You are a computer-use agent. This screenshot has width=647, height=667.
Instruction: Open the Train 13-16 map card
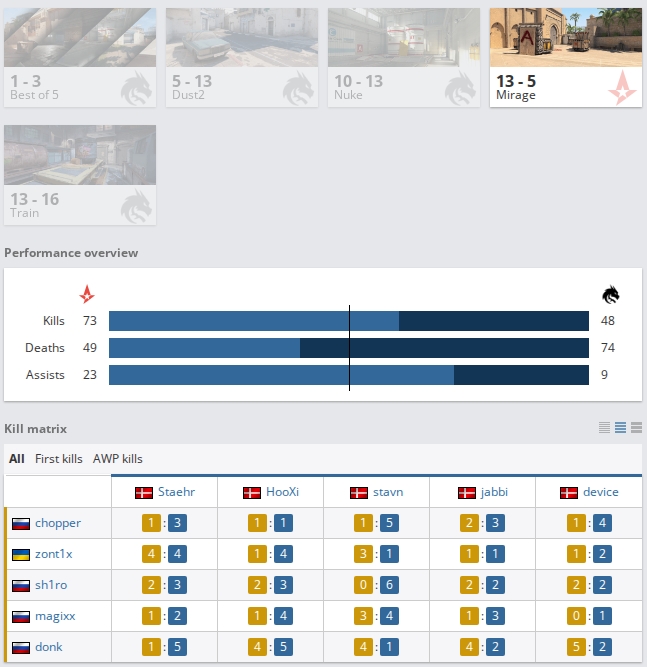[x=80, y=175]
